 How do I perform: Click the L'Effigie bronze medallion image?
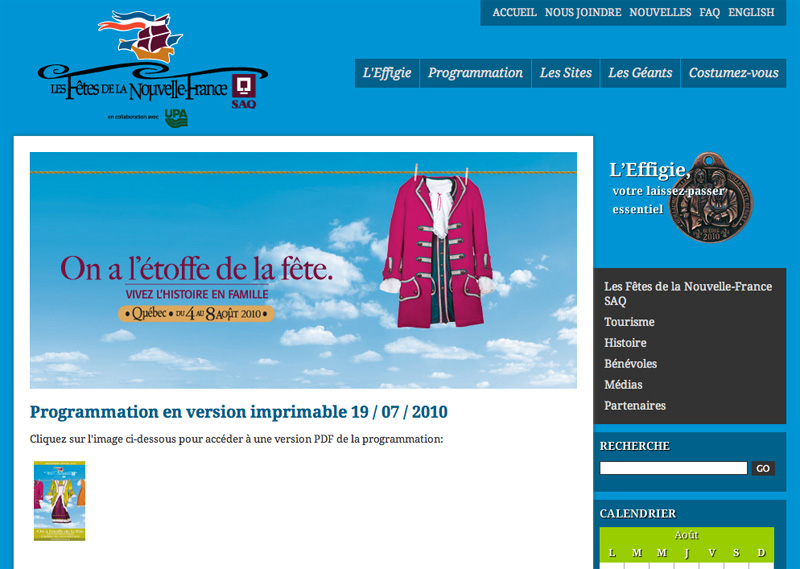(x=723, y=196)
